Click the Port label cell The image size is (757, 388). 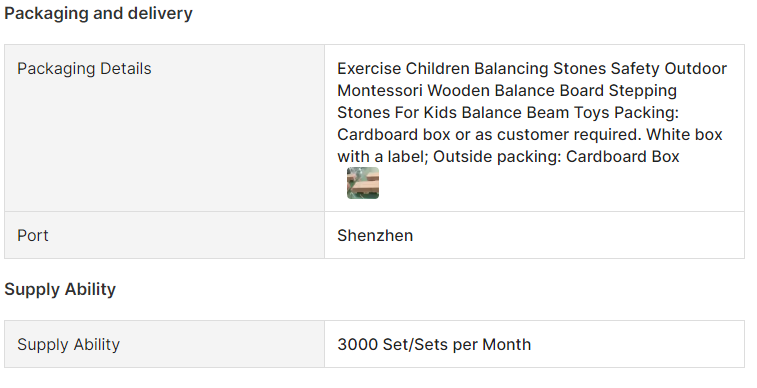[165, 235]
